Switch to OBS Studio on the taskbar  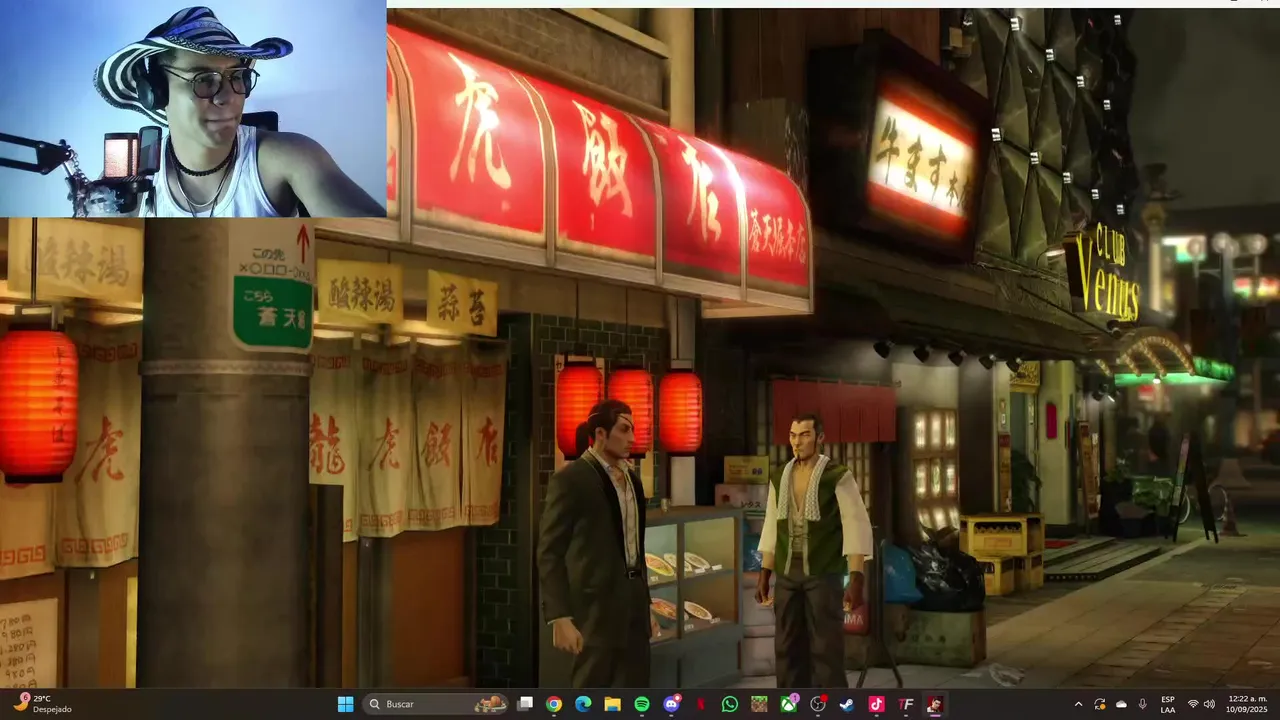tap(818, 704)
